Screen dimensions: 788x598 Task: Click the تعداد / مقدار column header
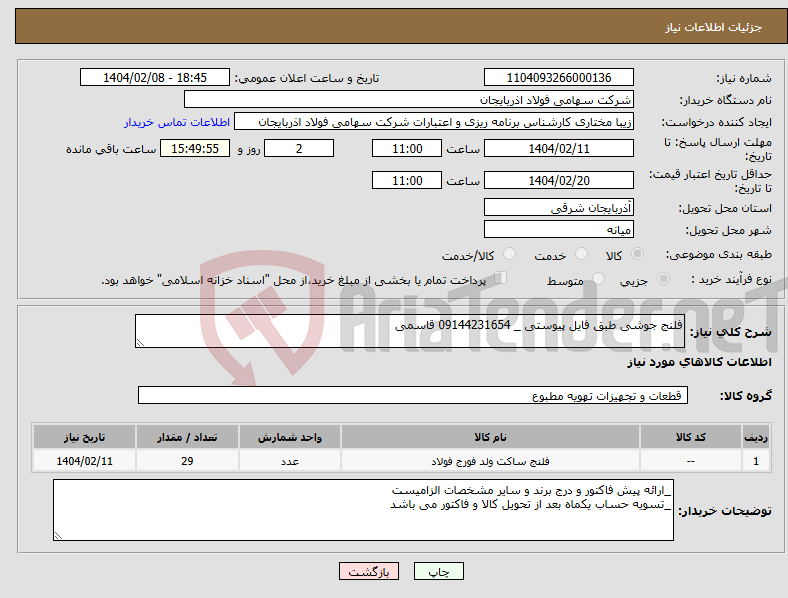187,437
